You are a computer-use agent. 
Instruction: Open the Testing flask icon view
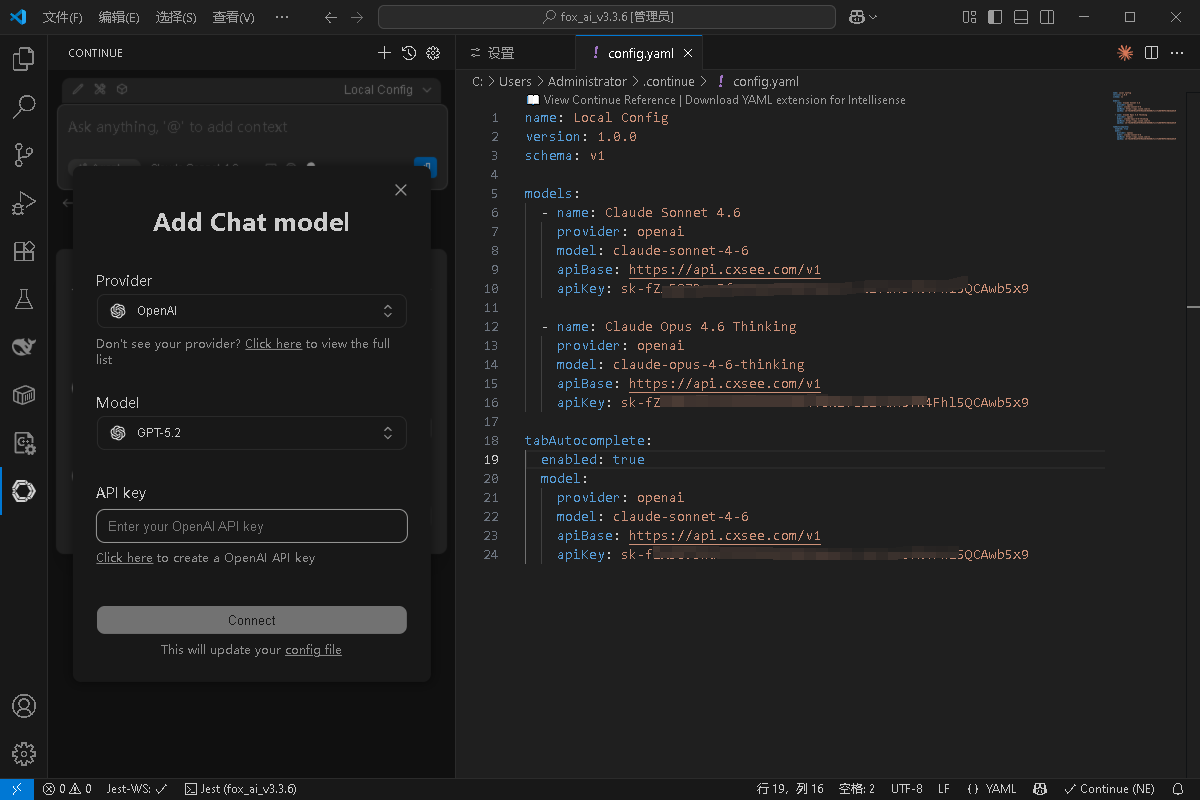[23, 299]
